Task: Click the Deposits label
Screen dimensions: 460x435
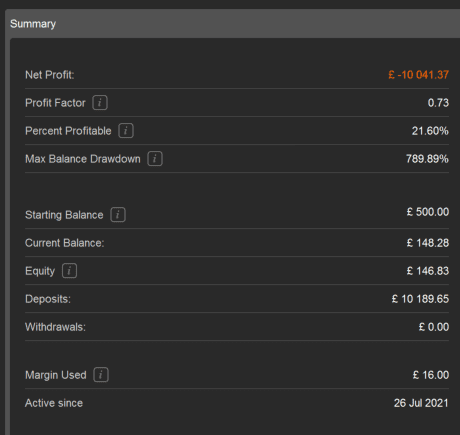Action: point(48,299)
